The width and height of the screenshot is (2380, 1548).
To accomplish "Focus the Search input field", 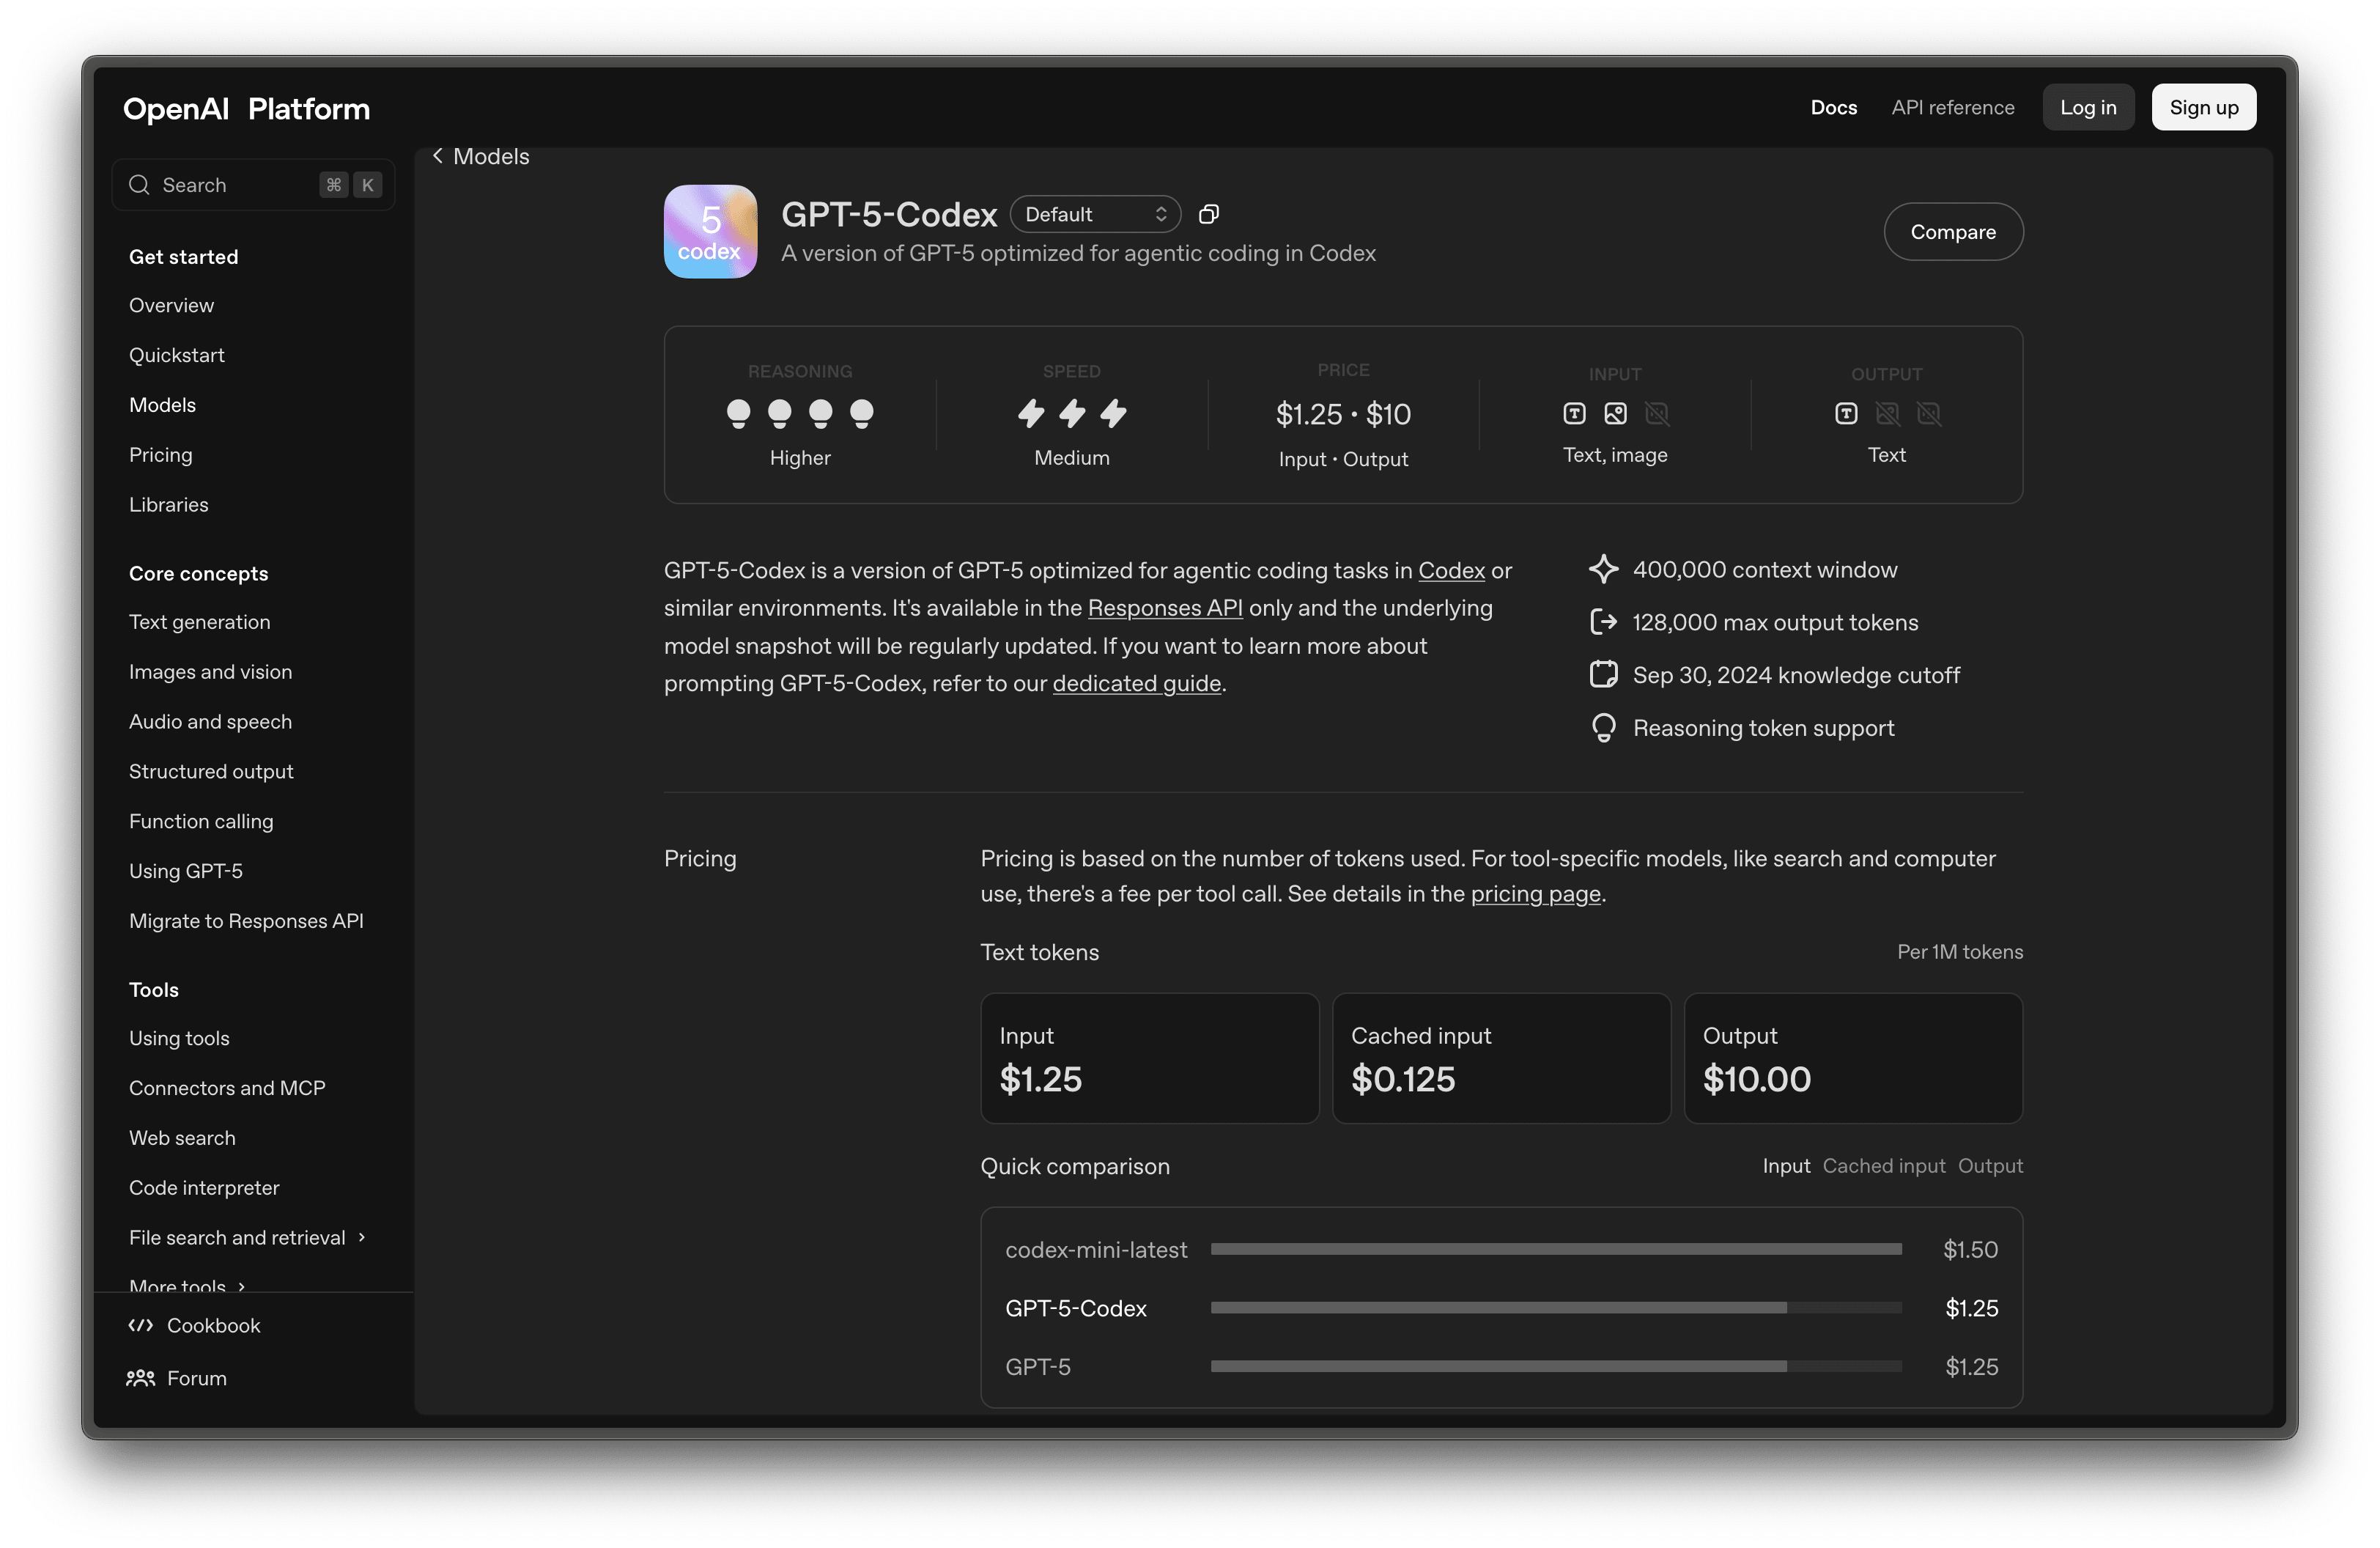I will pos(253,185).
